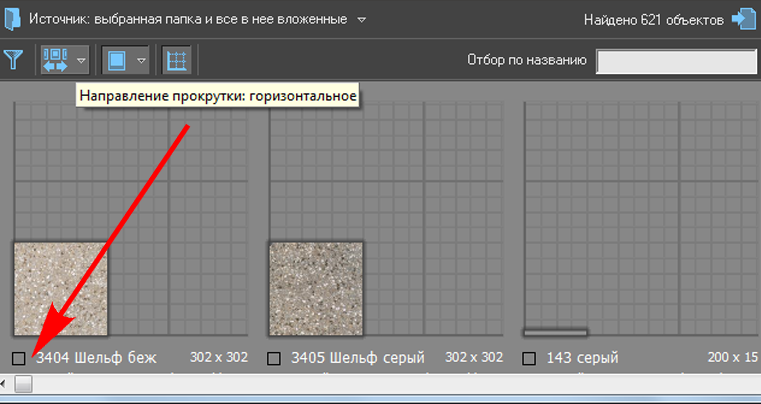This screenshot has width=761, height=404.
Task: Click the Найдено 621 объектов text
Action: pos(654,20)
